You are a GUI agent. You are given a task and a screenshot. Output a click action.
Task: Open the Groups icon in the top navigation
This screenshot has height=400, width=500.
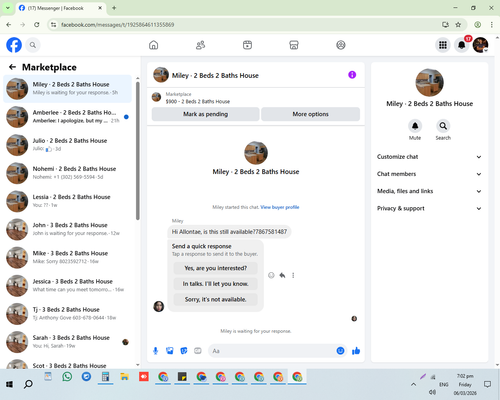(x=341, y=45)
